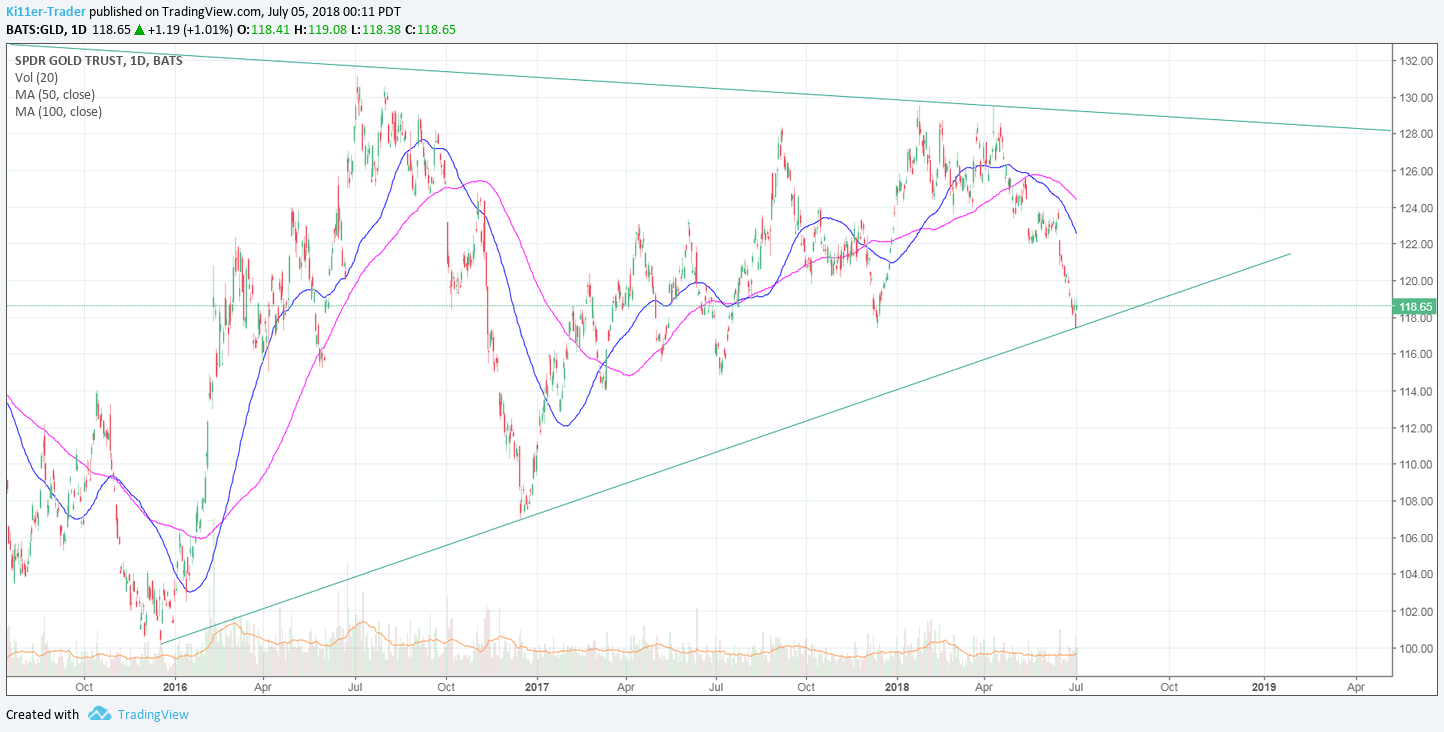This screenshot has height=732, width=1444.
Task: Click the 'Vol (20)' indicator label
Action: click(x=36, y=77)
